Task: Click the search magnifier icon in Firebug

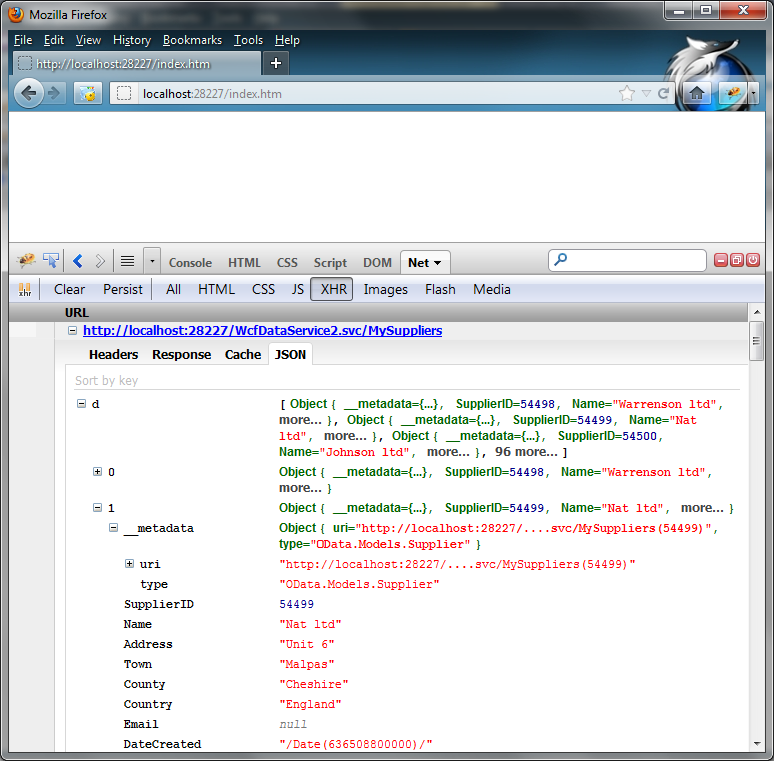Action: [x=561, y=260]
